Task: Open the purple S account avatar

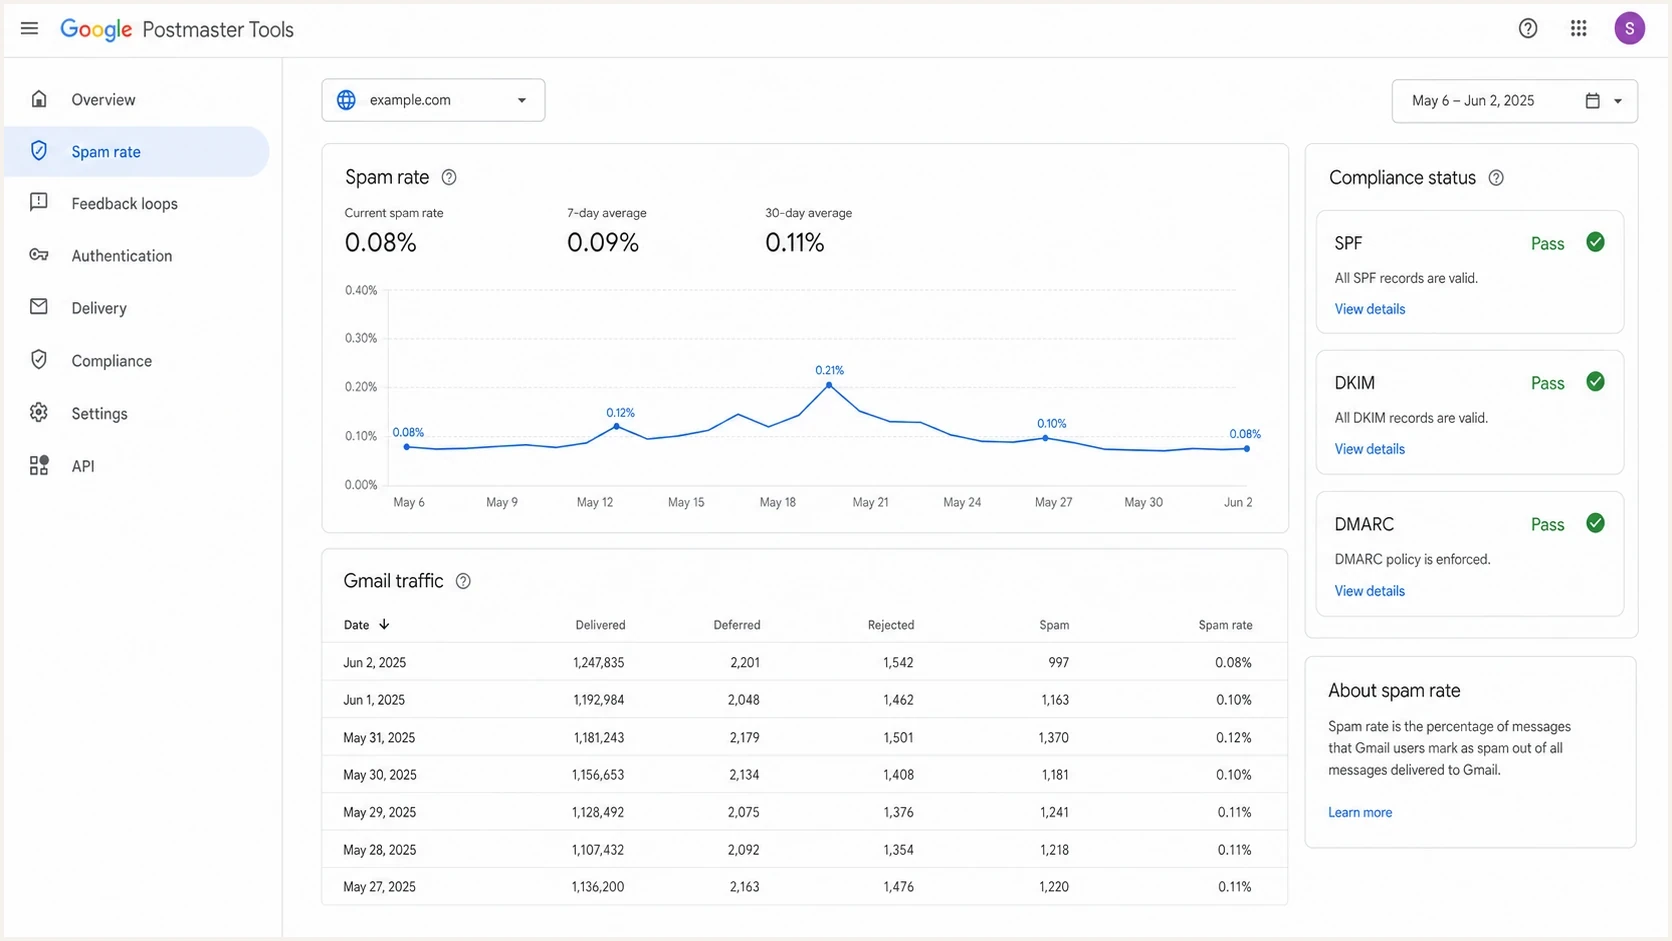Action: [x=1629, y=28]
